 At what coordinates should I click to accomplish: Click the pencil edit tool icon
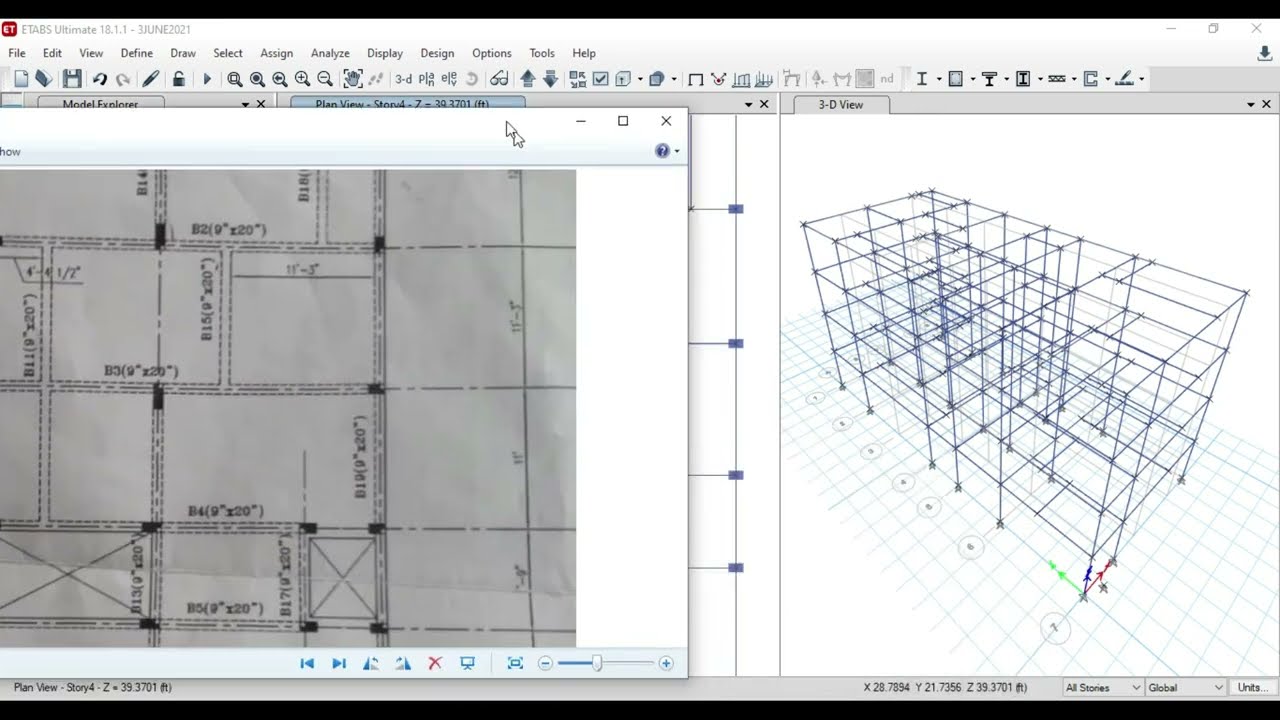151,79
